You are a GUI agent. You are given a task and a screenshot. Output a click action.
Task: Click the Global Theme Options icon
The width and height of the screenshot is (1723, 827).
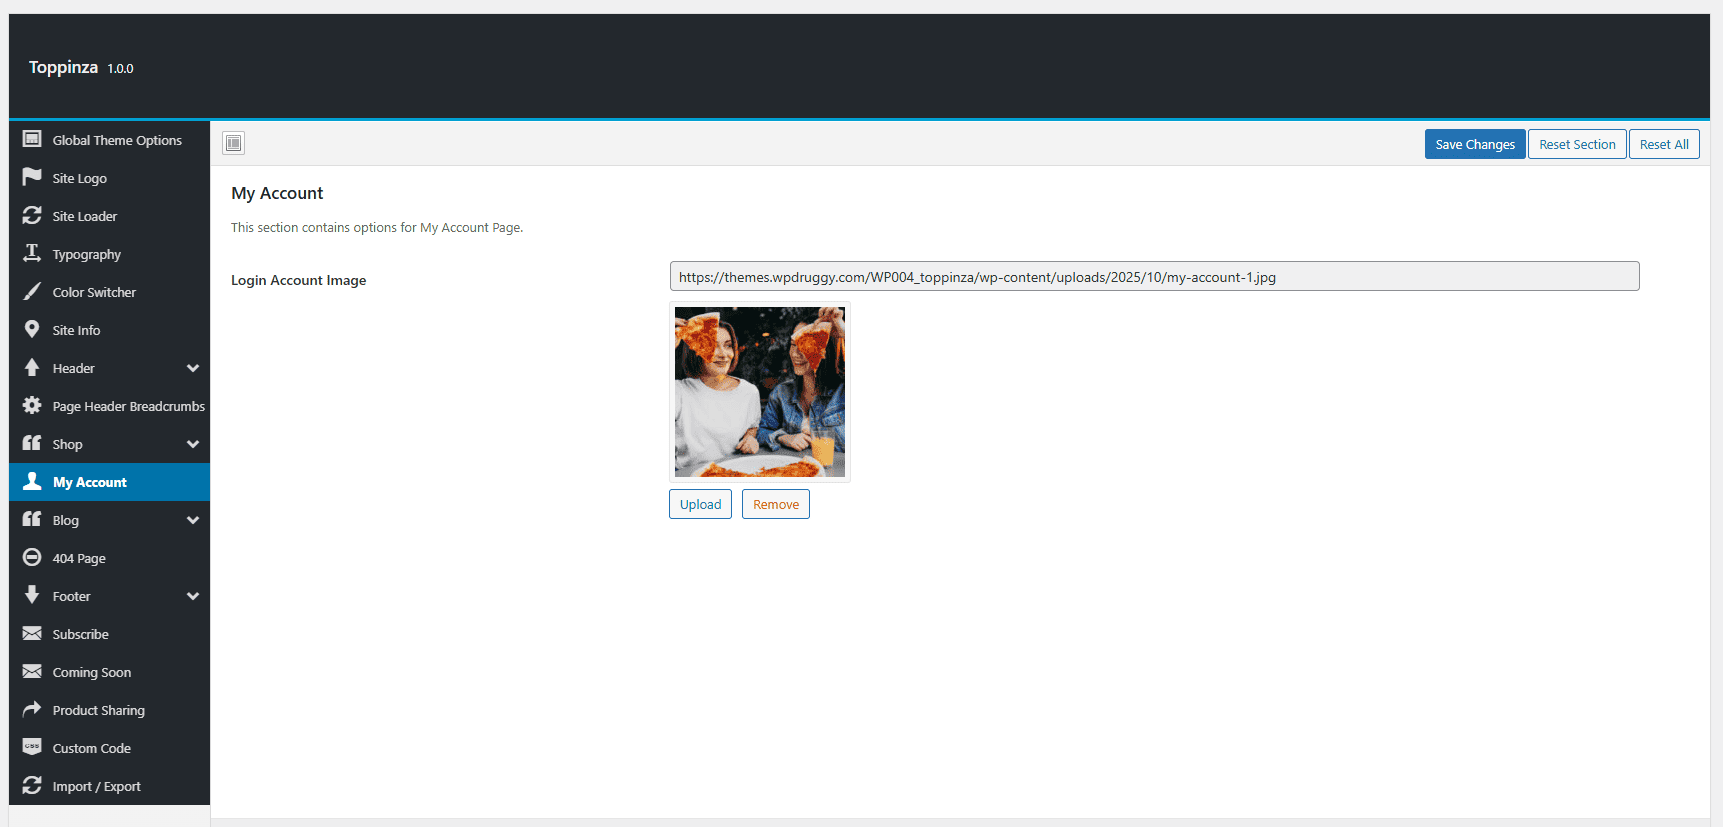point(32,139)
